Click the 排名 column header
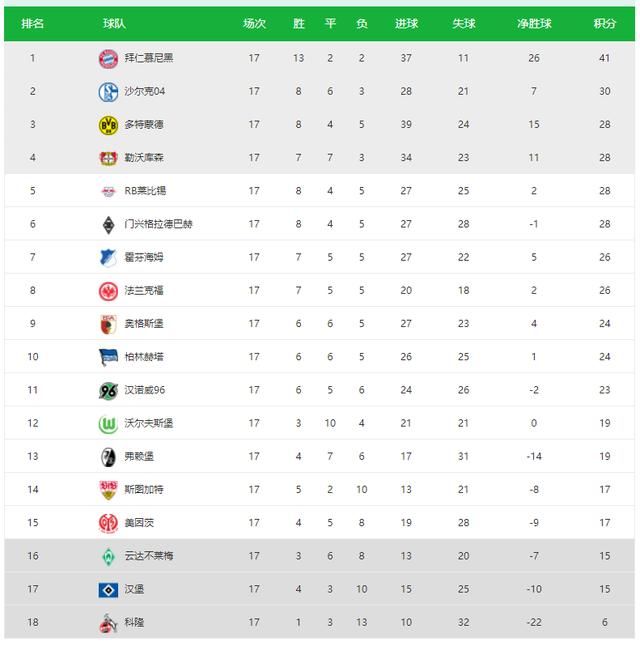Screen dimensions: 640x646 coord(32,24)
